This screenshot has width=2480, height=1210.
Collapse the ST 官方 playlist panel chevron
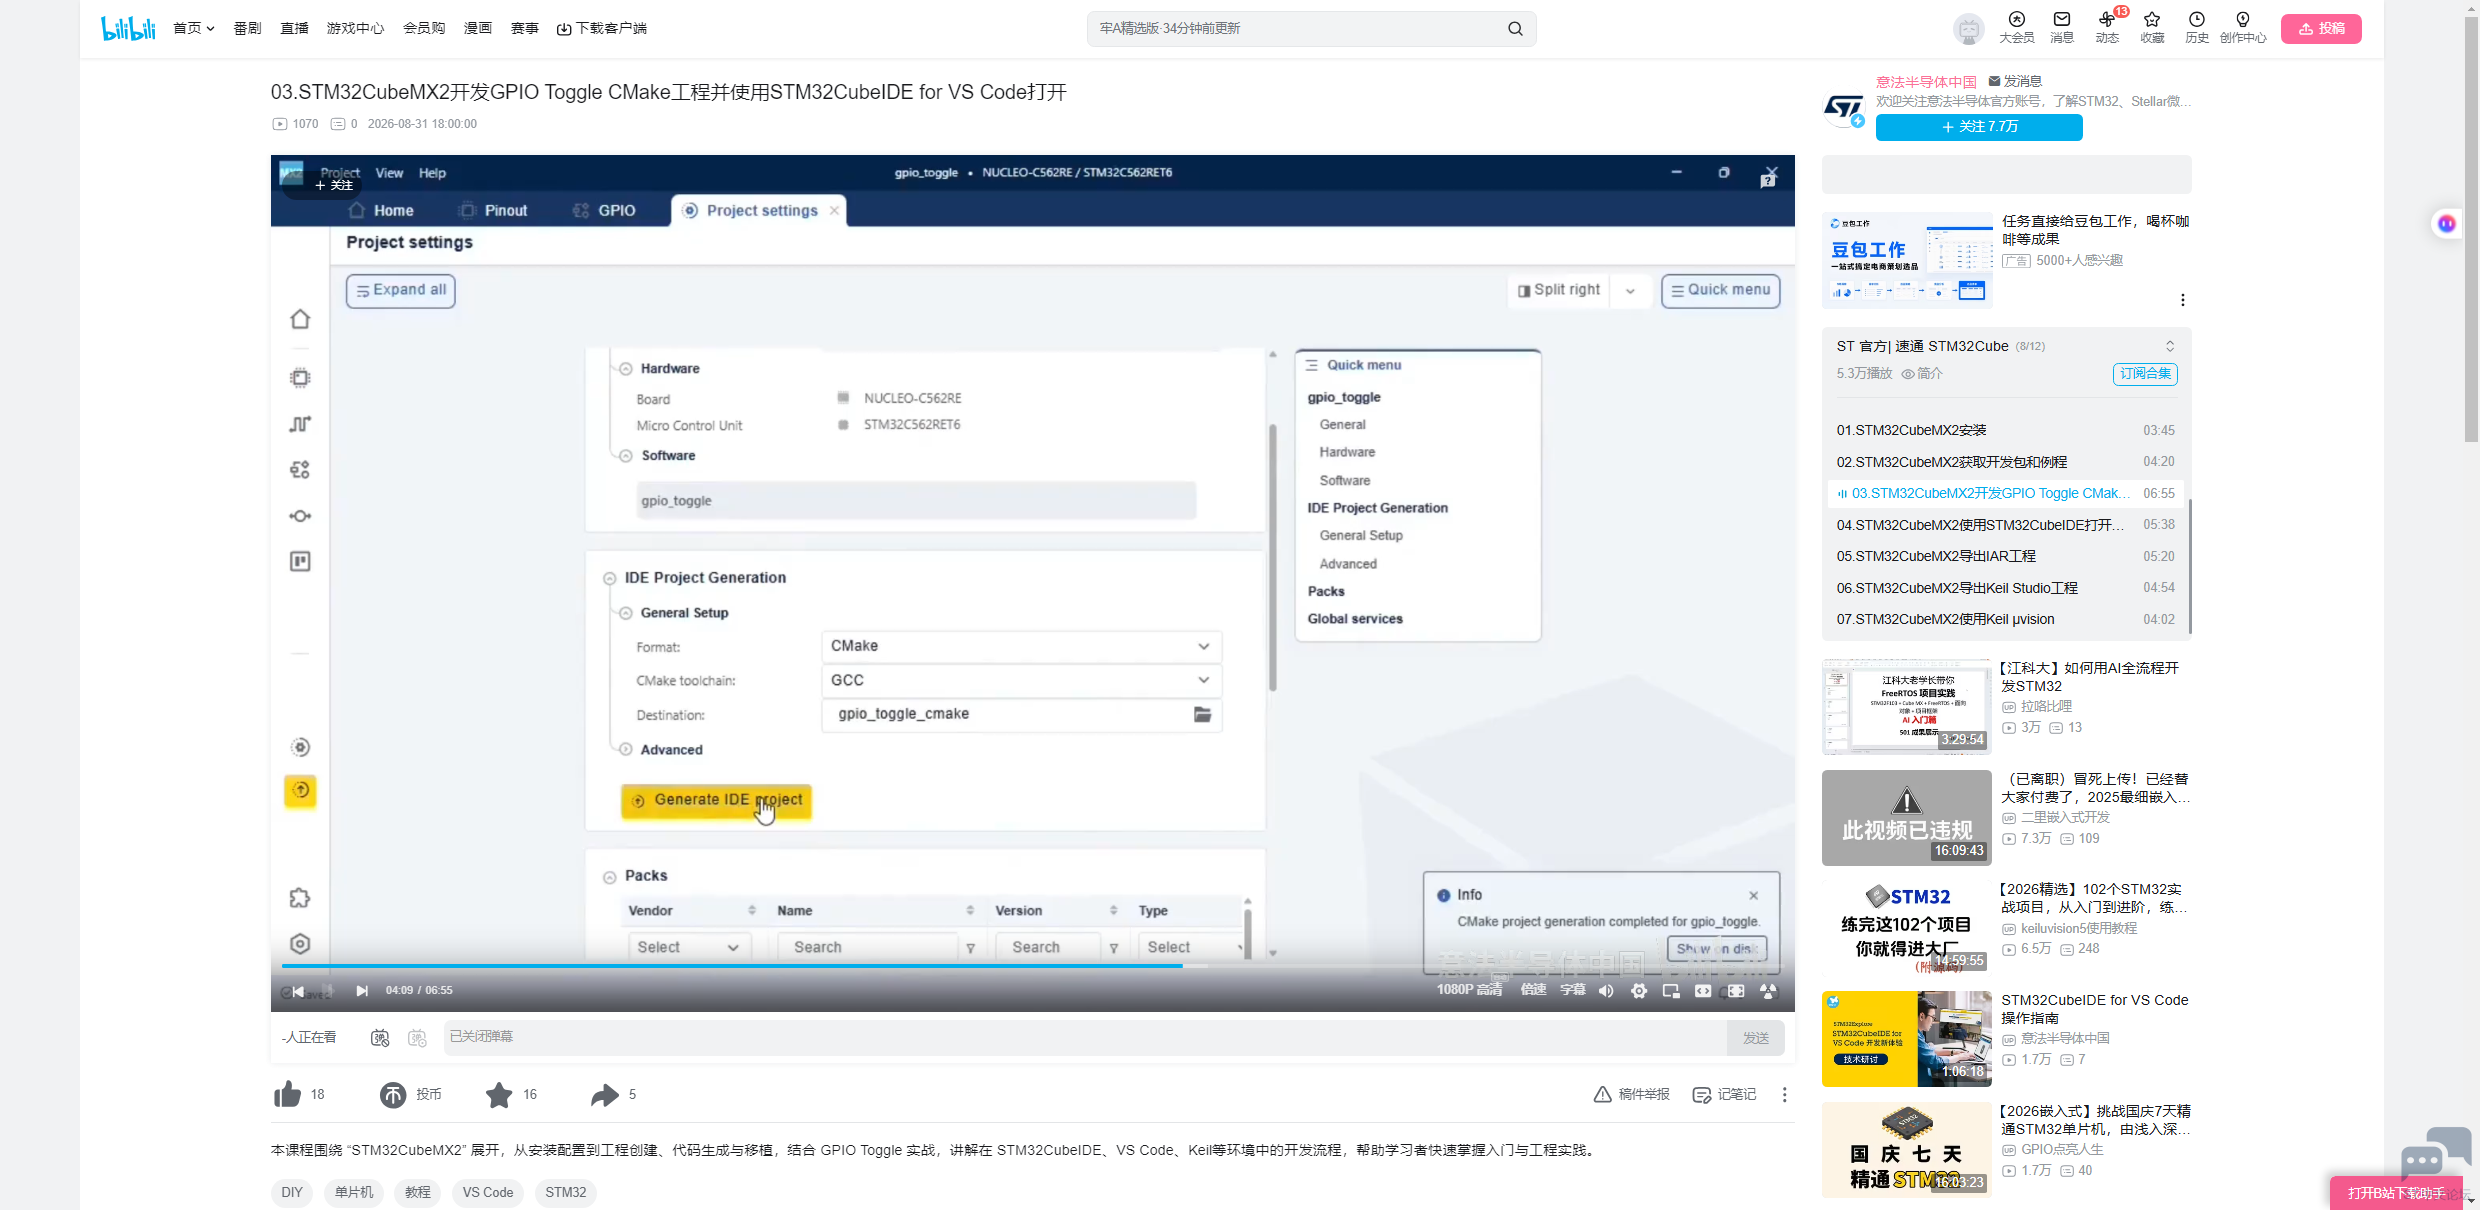tap(2170, 346)
